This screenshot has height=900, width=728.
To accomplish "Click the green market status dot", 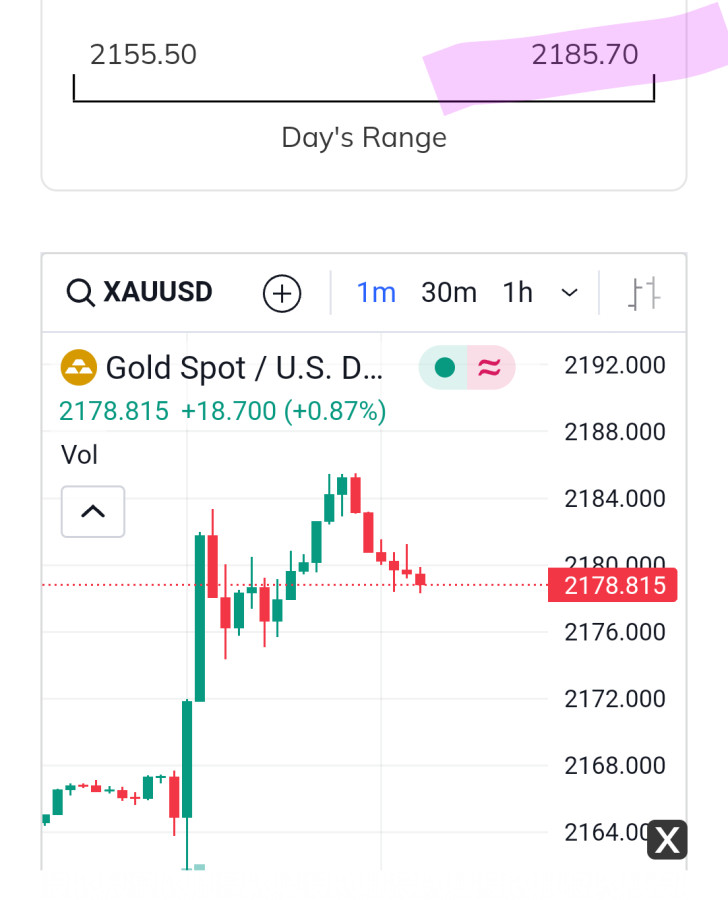I will click(x=444, y=368).
